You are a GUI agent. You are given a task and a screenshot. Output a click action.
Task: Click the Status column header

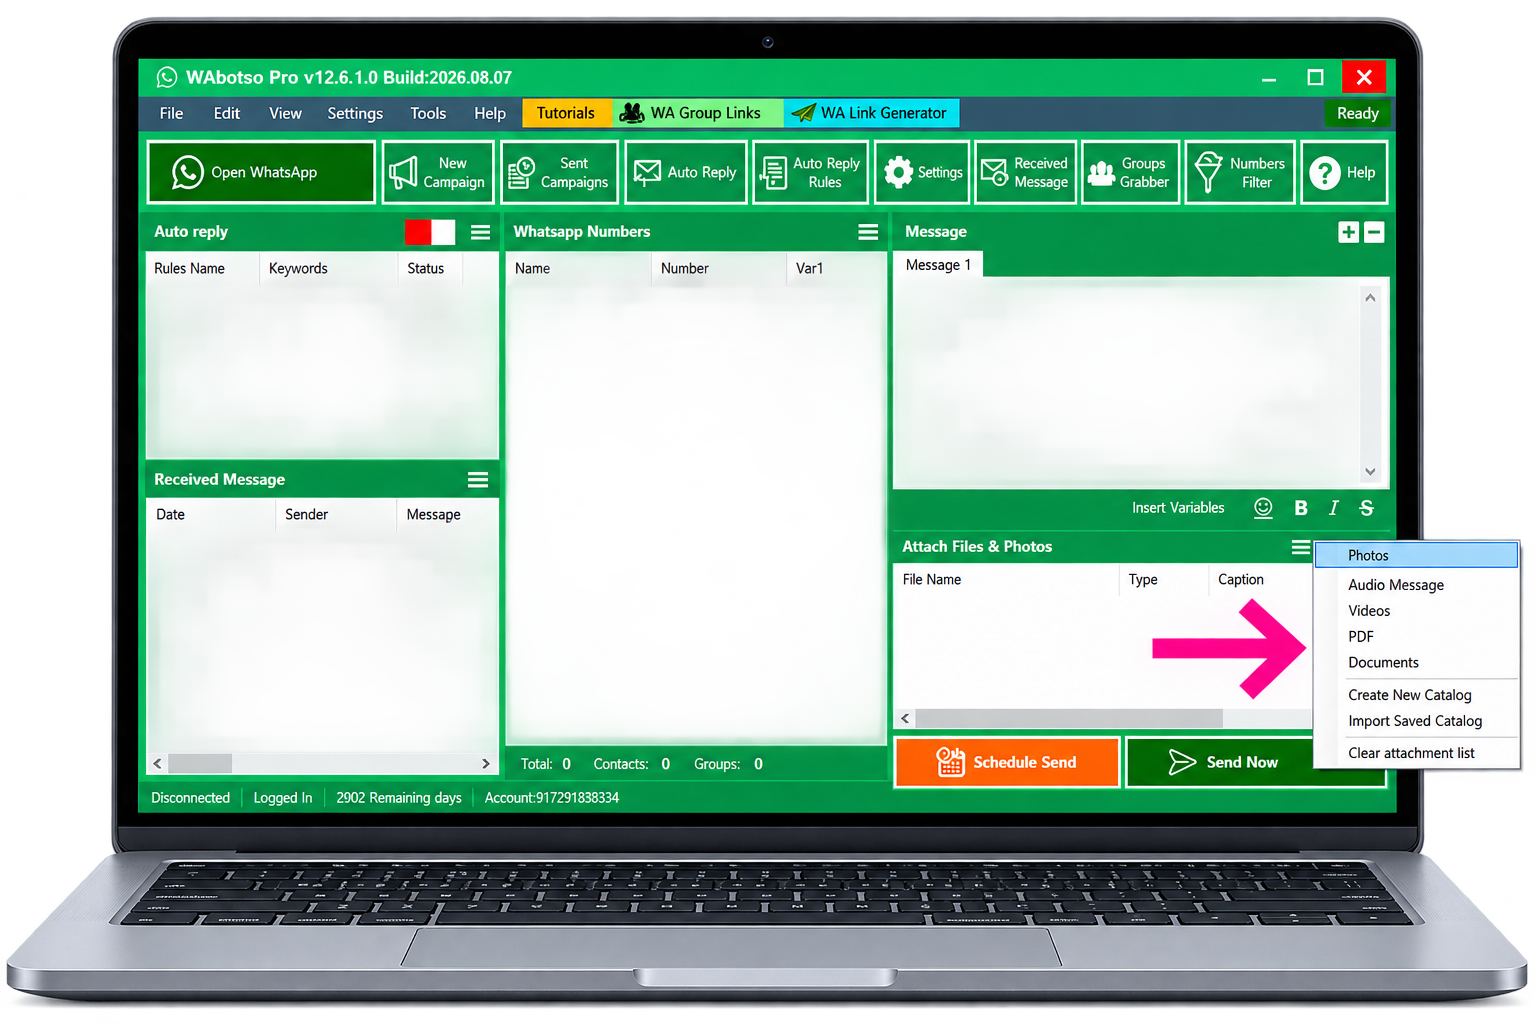(x=430, y=269)
